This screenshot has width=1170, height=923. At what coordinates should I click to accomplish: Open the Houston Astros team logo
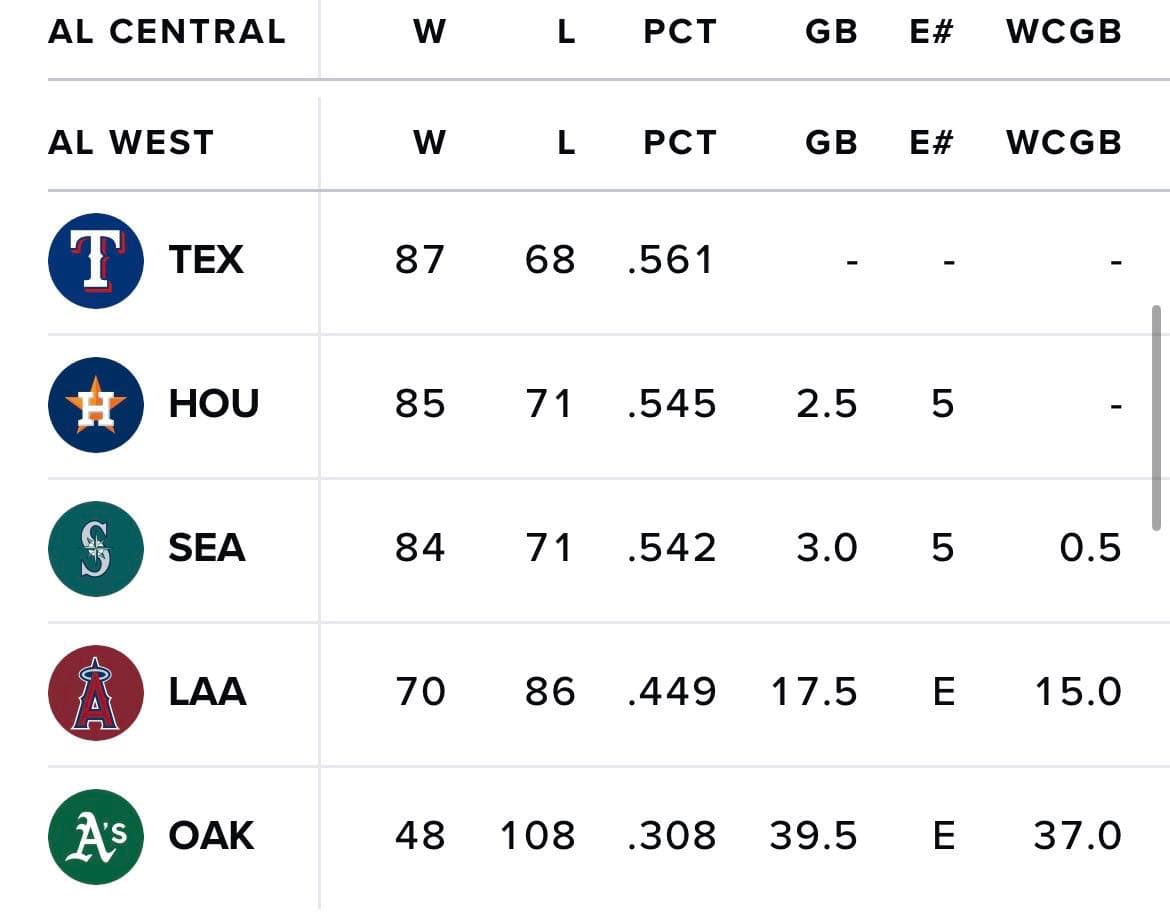96,404
